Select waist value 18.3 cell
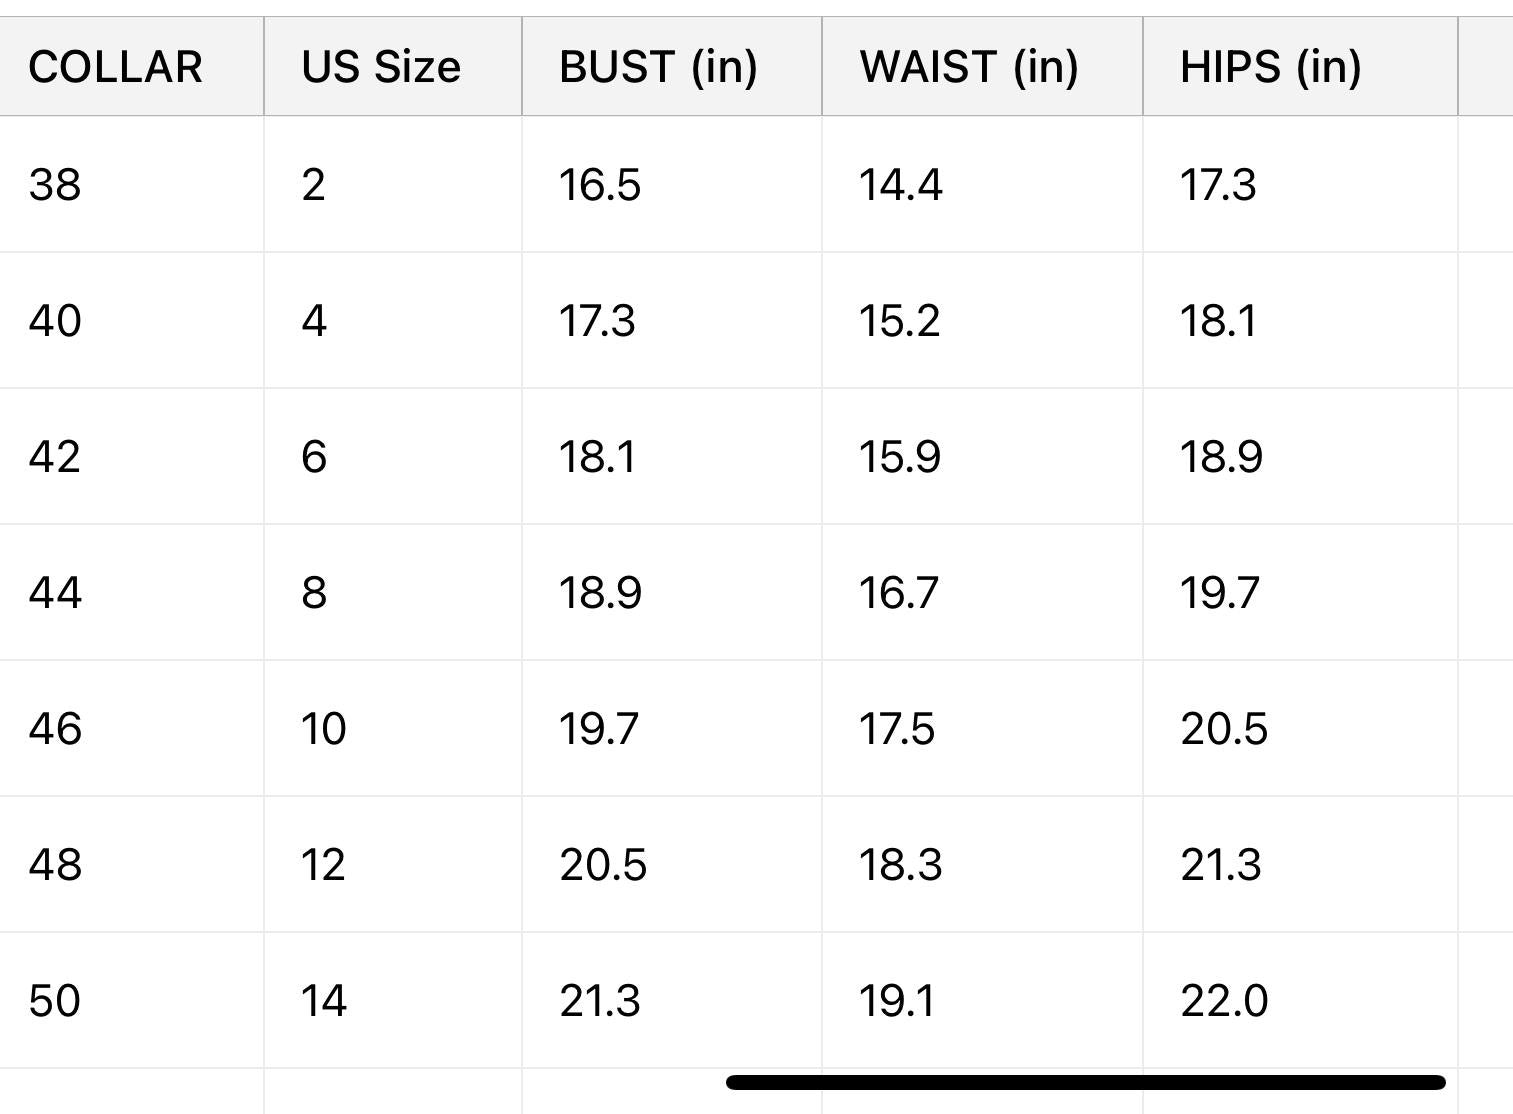Image resolution: width=1513 pixels, height=1114 pixels. tap(900, 865)
